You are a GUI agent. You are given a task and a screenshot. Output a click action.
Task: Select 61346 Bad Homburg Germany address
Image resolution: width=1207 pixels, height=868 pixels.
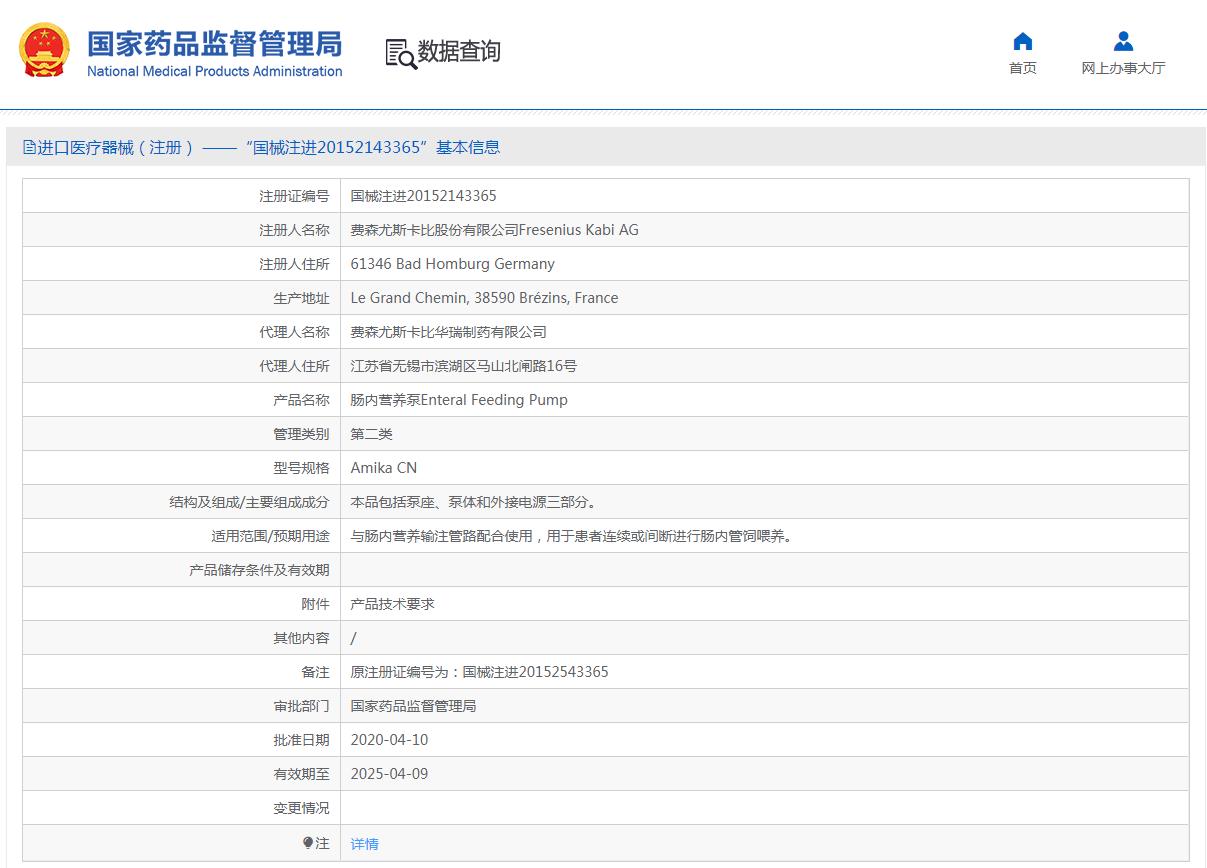(452, 264)
